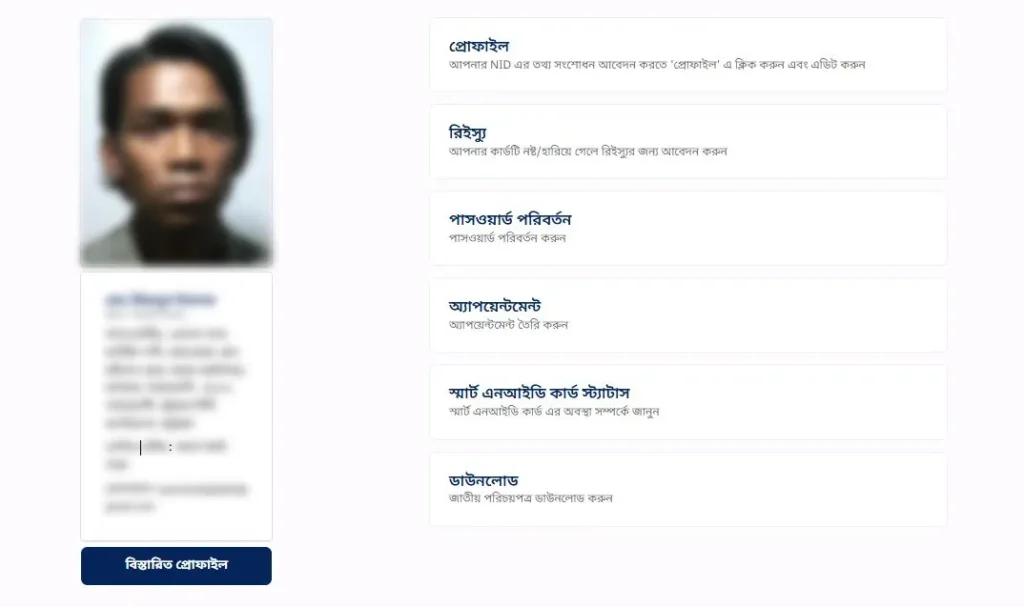The height and width of the screenshot is (607, 1024).
Task: Click the NID তথ্য সংশোধন description text
Action: (656, 65)
